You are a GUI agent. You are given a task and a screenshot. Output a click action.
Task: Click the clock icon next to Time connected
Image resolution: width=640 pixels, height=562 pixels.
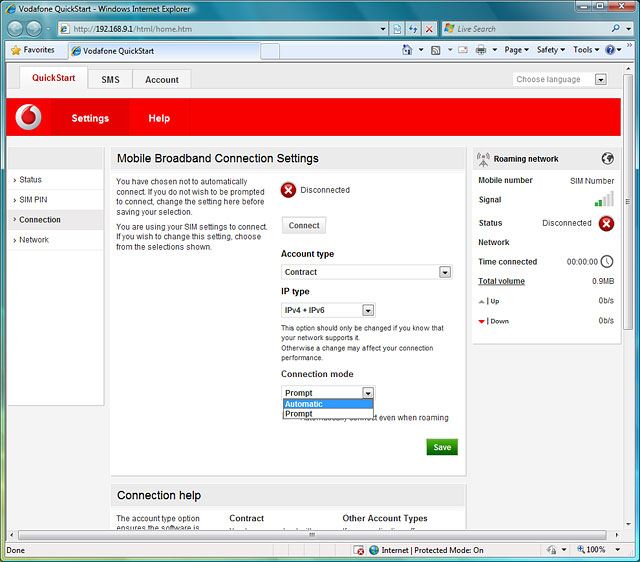coord(607,261)
